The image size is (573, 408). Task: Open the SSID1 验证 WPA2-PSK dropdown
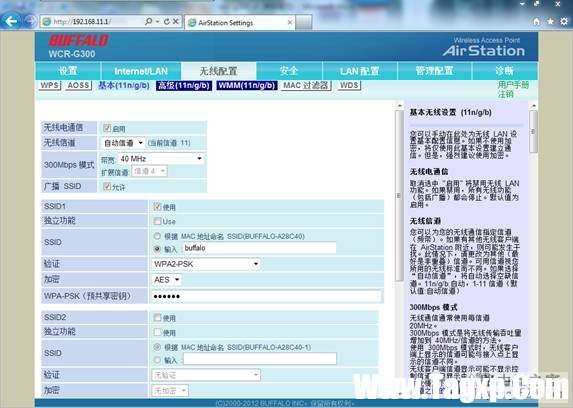click(206, 264)
